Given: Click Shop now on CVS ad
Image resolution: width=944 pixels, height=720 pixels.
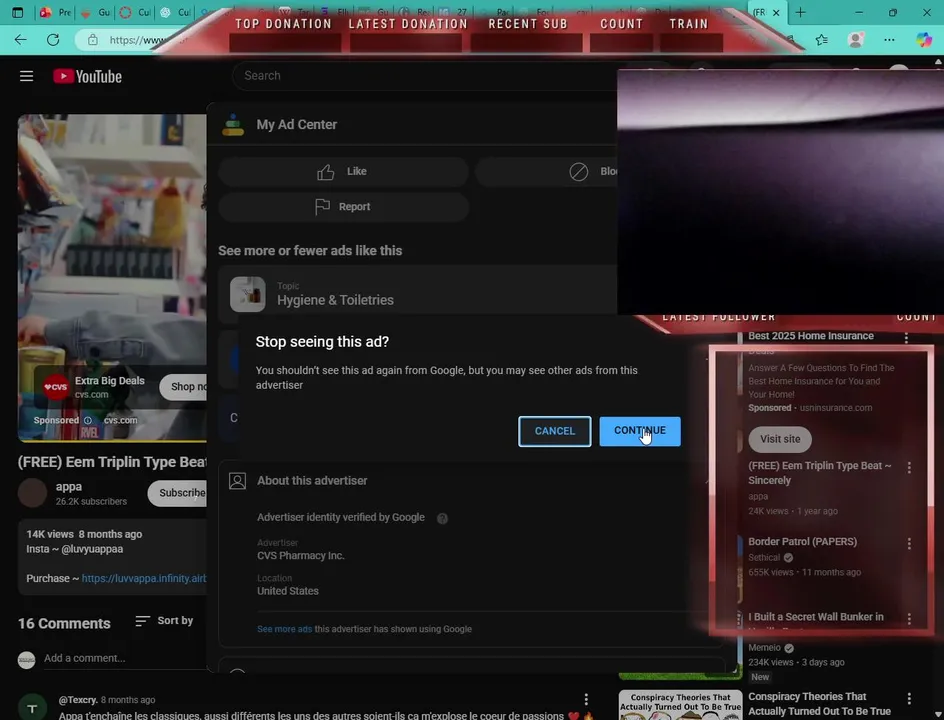Looking at the screenshot, I should 184,386.
